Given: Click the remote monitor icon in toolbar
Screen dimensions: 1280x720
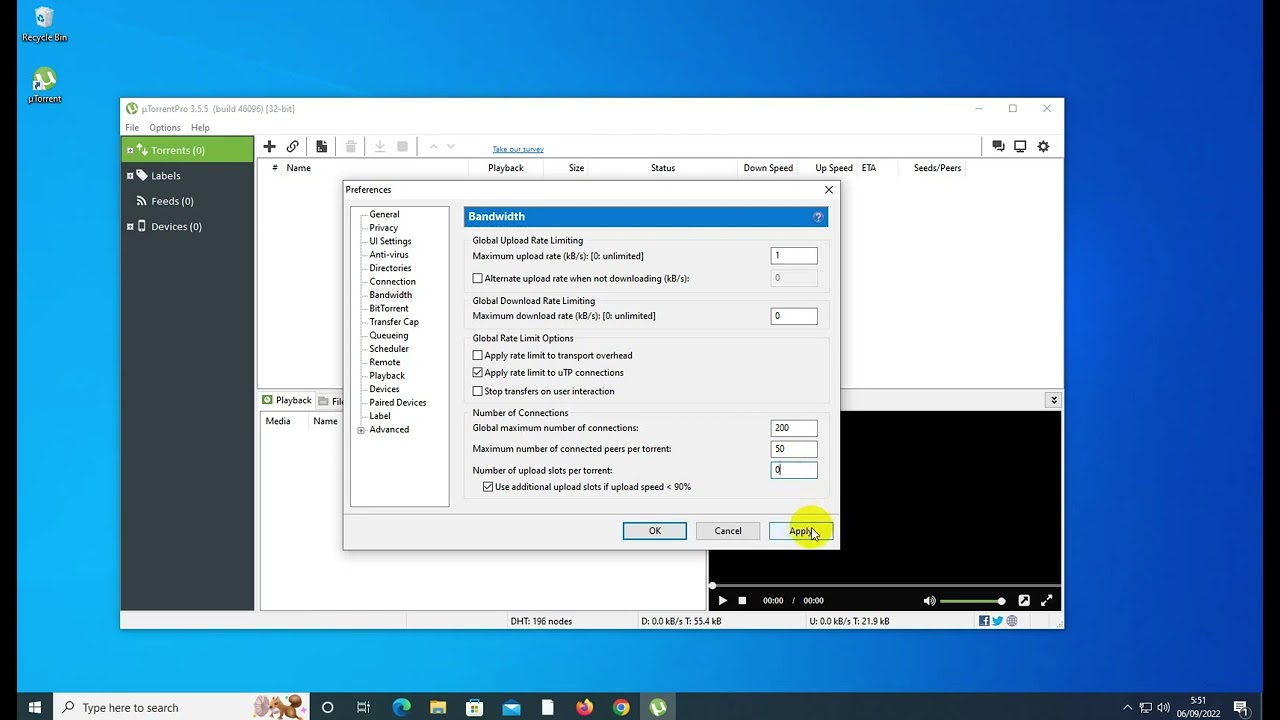Looking at the screenshot, I should point(1020,146).
